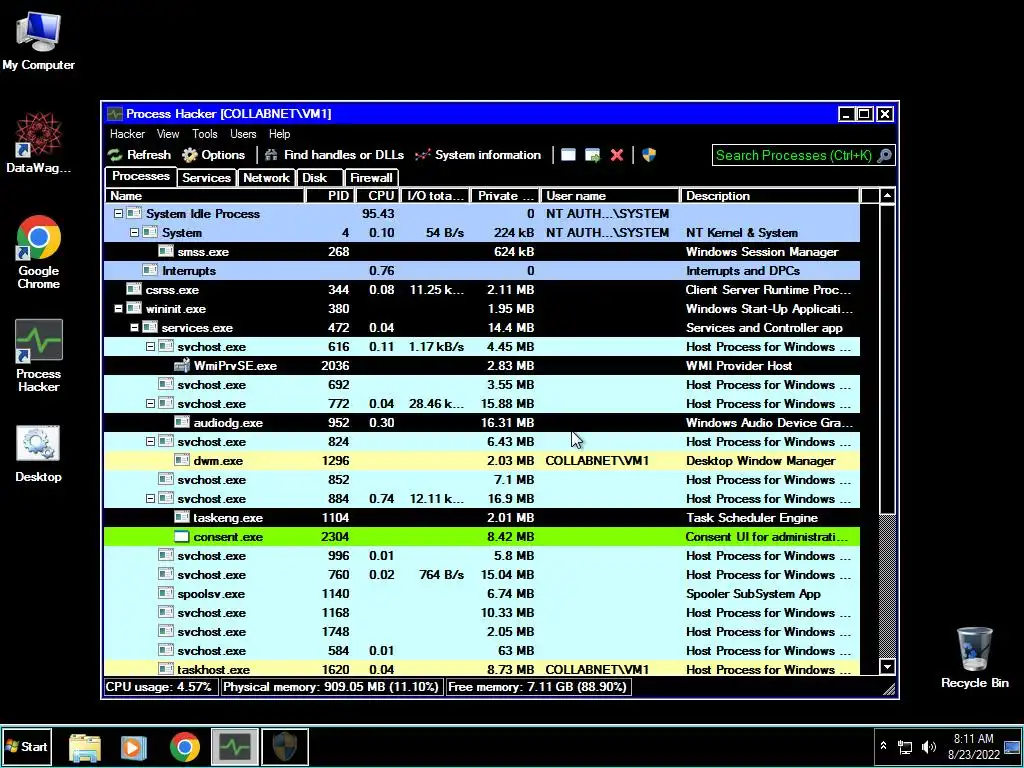The width and height of the screenshot is (1024, 768).
Task: Select the audiodg.exe process
Action: pos(482,423)
